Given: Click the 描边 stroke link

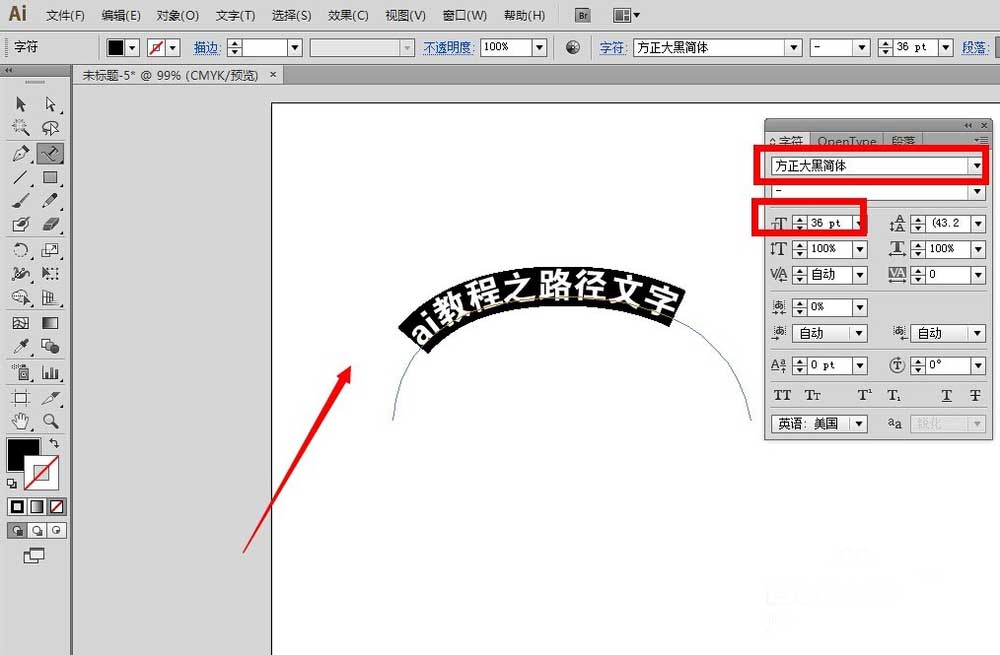Looking at the screenshot, I should (x=207, y=47).
